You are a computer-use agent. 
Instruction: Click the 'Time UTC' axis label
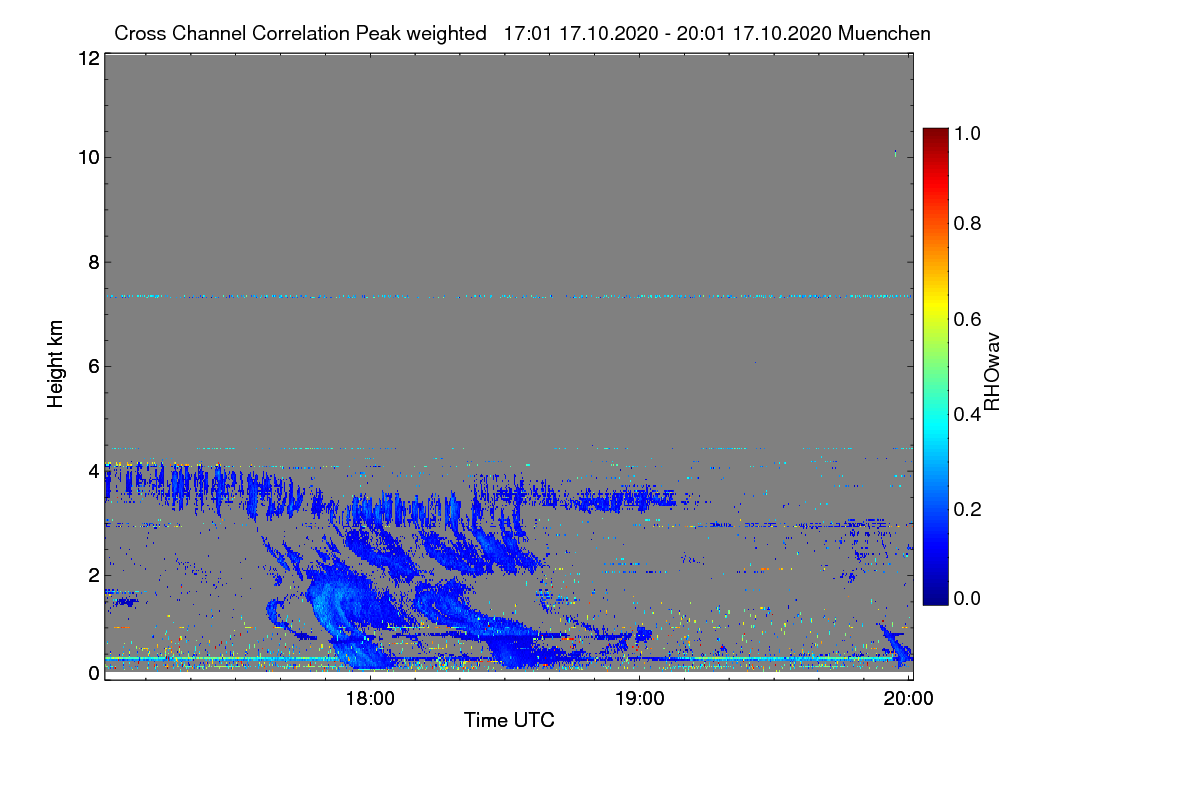(509, 720)
